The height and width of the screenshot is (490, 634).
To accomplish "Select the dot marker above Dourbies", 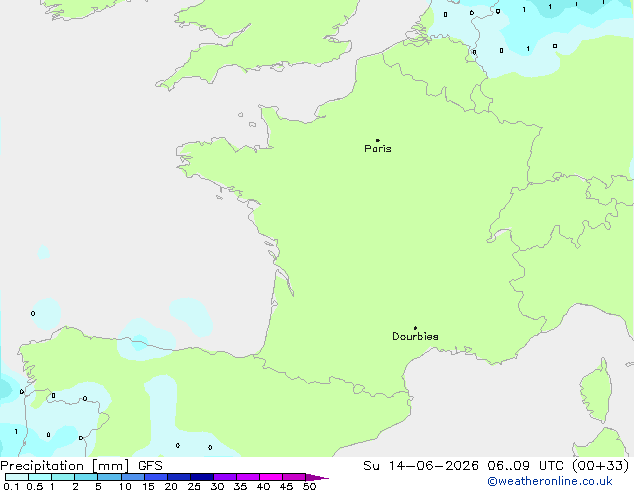I will click(x=415, y=328).
